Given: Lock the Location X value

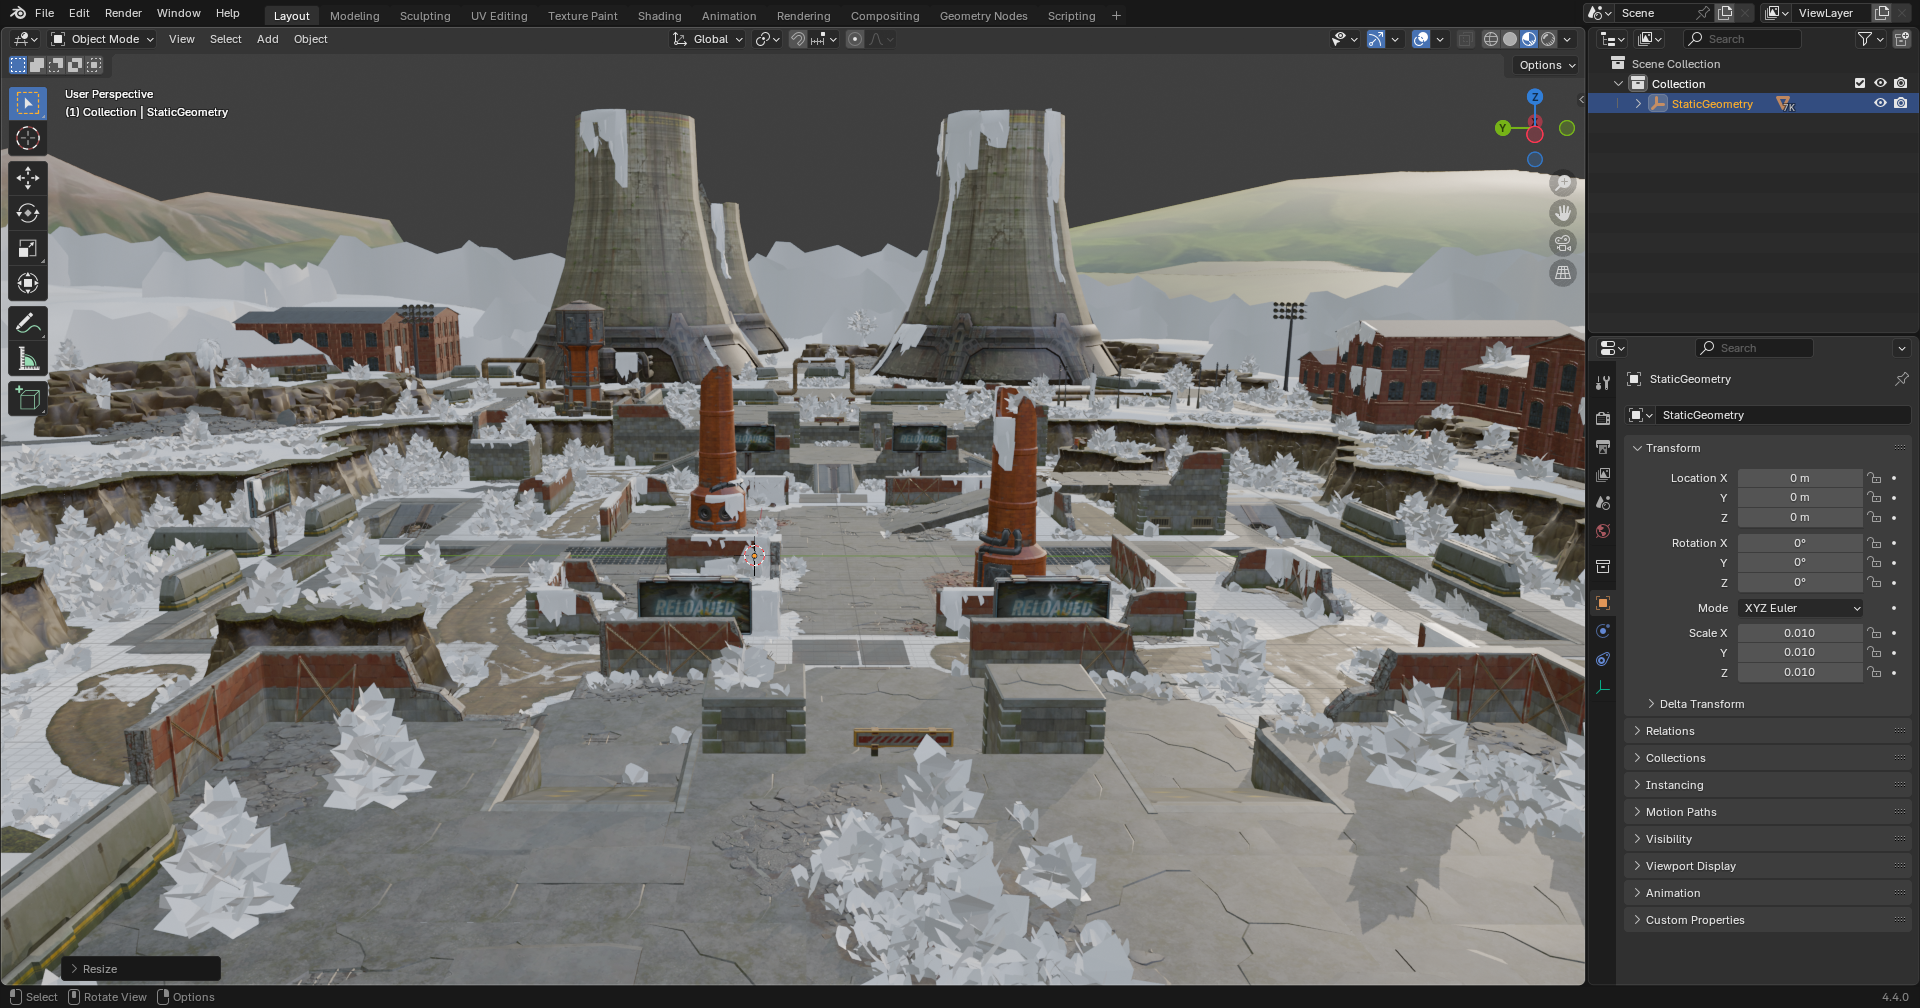Looking at the screenshot, I should [1875, 478].
